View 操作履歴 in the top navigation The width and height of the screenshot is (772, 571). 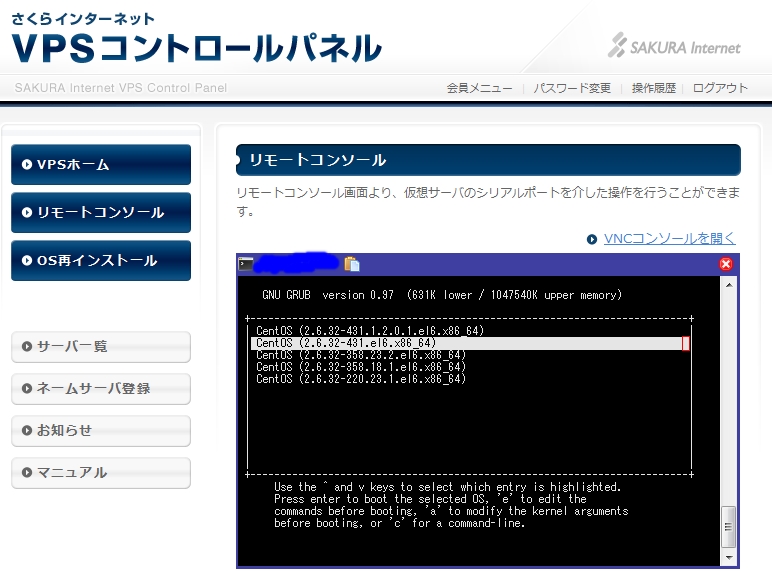click(654, 88)
